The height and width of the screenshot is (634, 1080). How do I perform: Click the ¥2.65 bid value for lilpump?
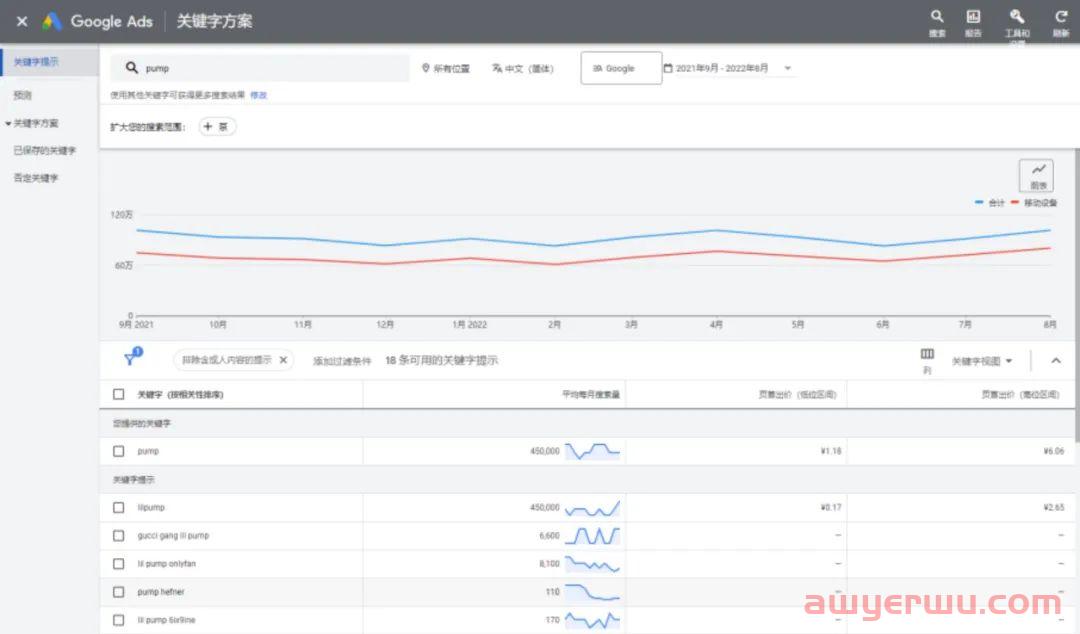point(1054,508)
